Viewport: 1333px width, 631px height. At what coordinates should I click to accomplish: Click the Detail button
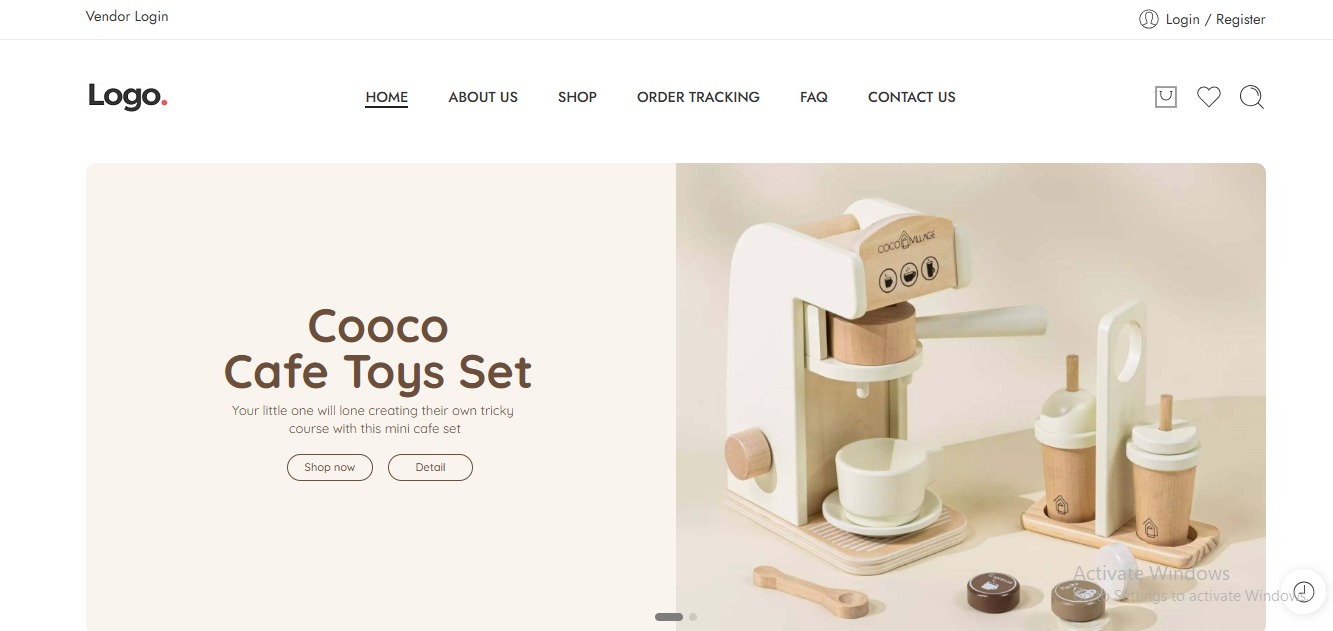[430, 467]
